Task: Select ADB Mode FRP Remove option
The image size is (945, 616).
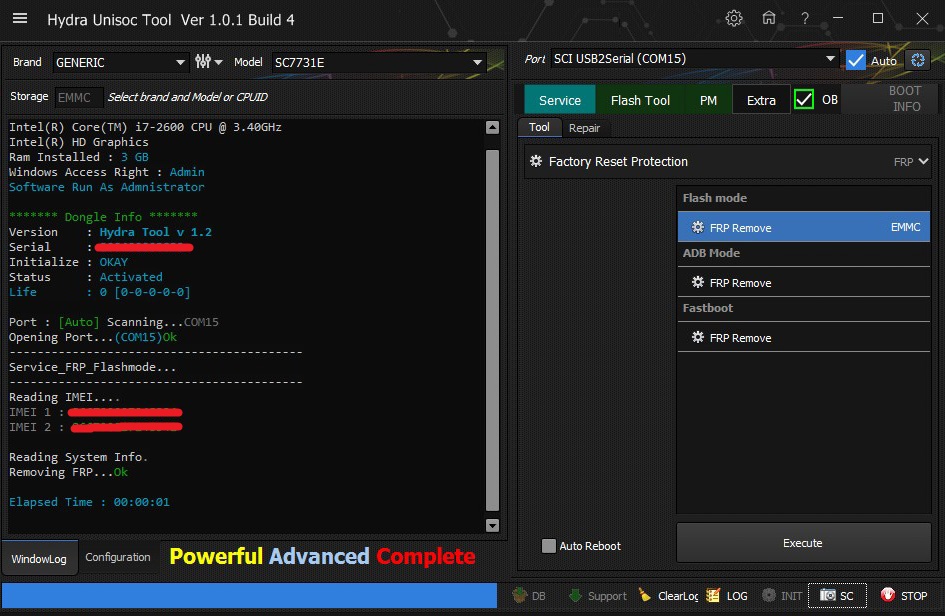Action: pyautogui.click(x=804, y=282)
